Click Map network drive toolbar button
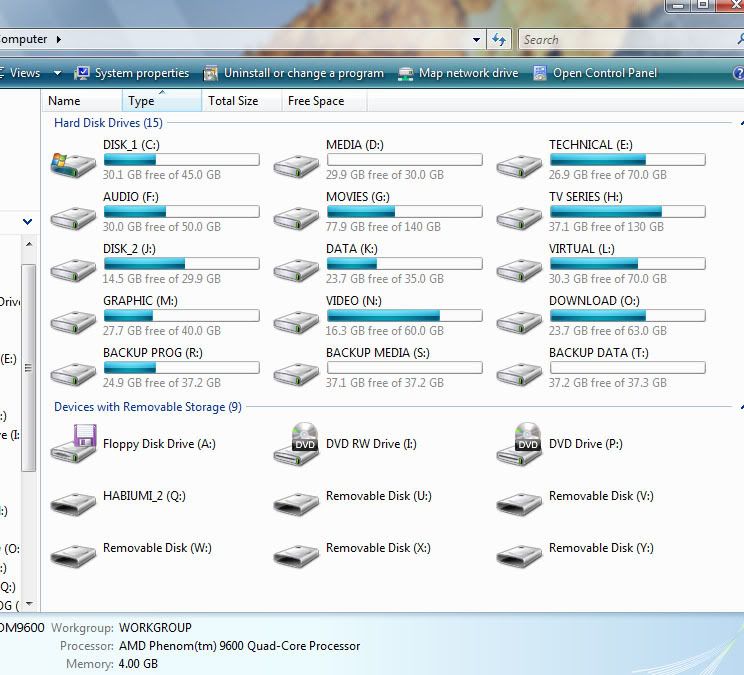 coord(458,73)
